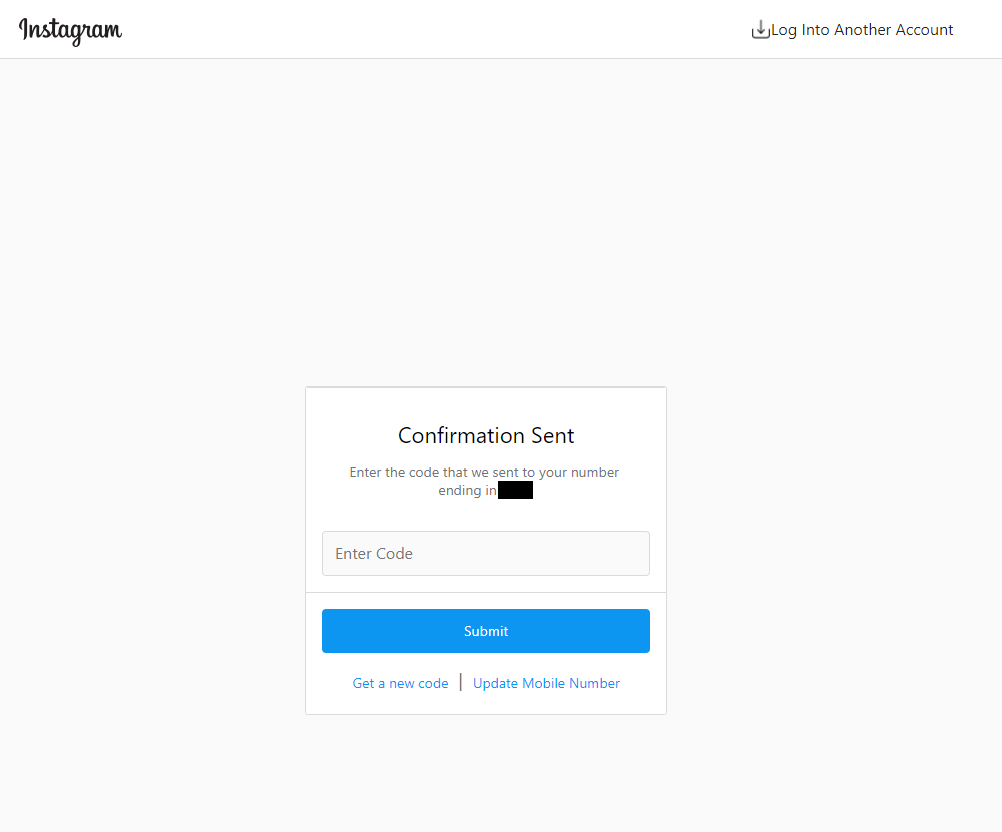Focus the Enter Code input field

click(x=485, y=553)
